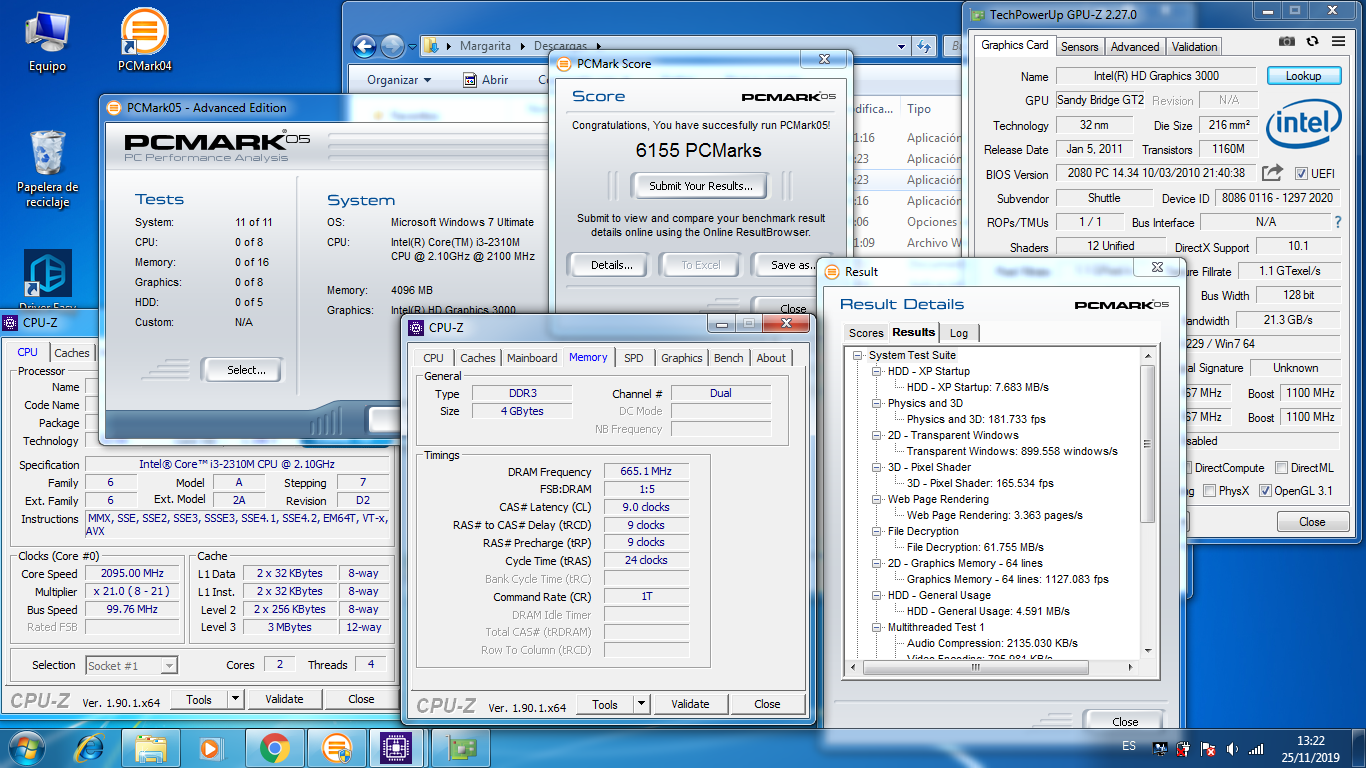Click the BIOS export arrow icon in GPU-Z
This screenshot has height=768, width=1366.
1272,173
